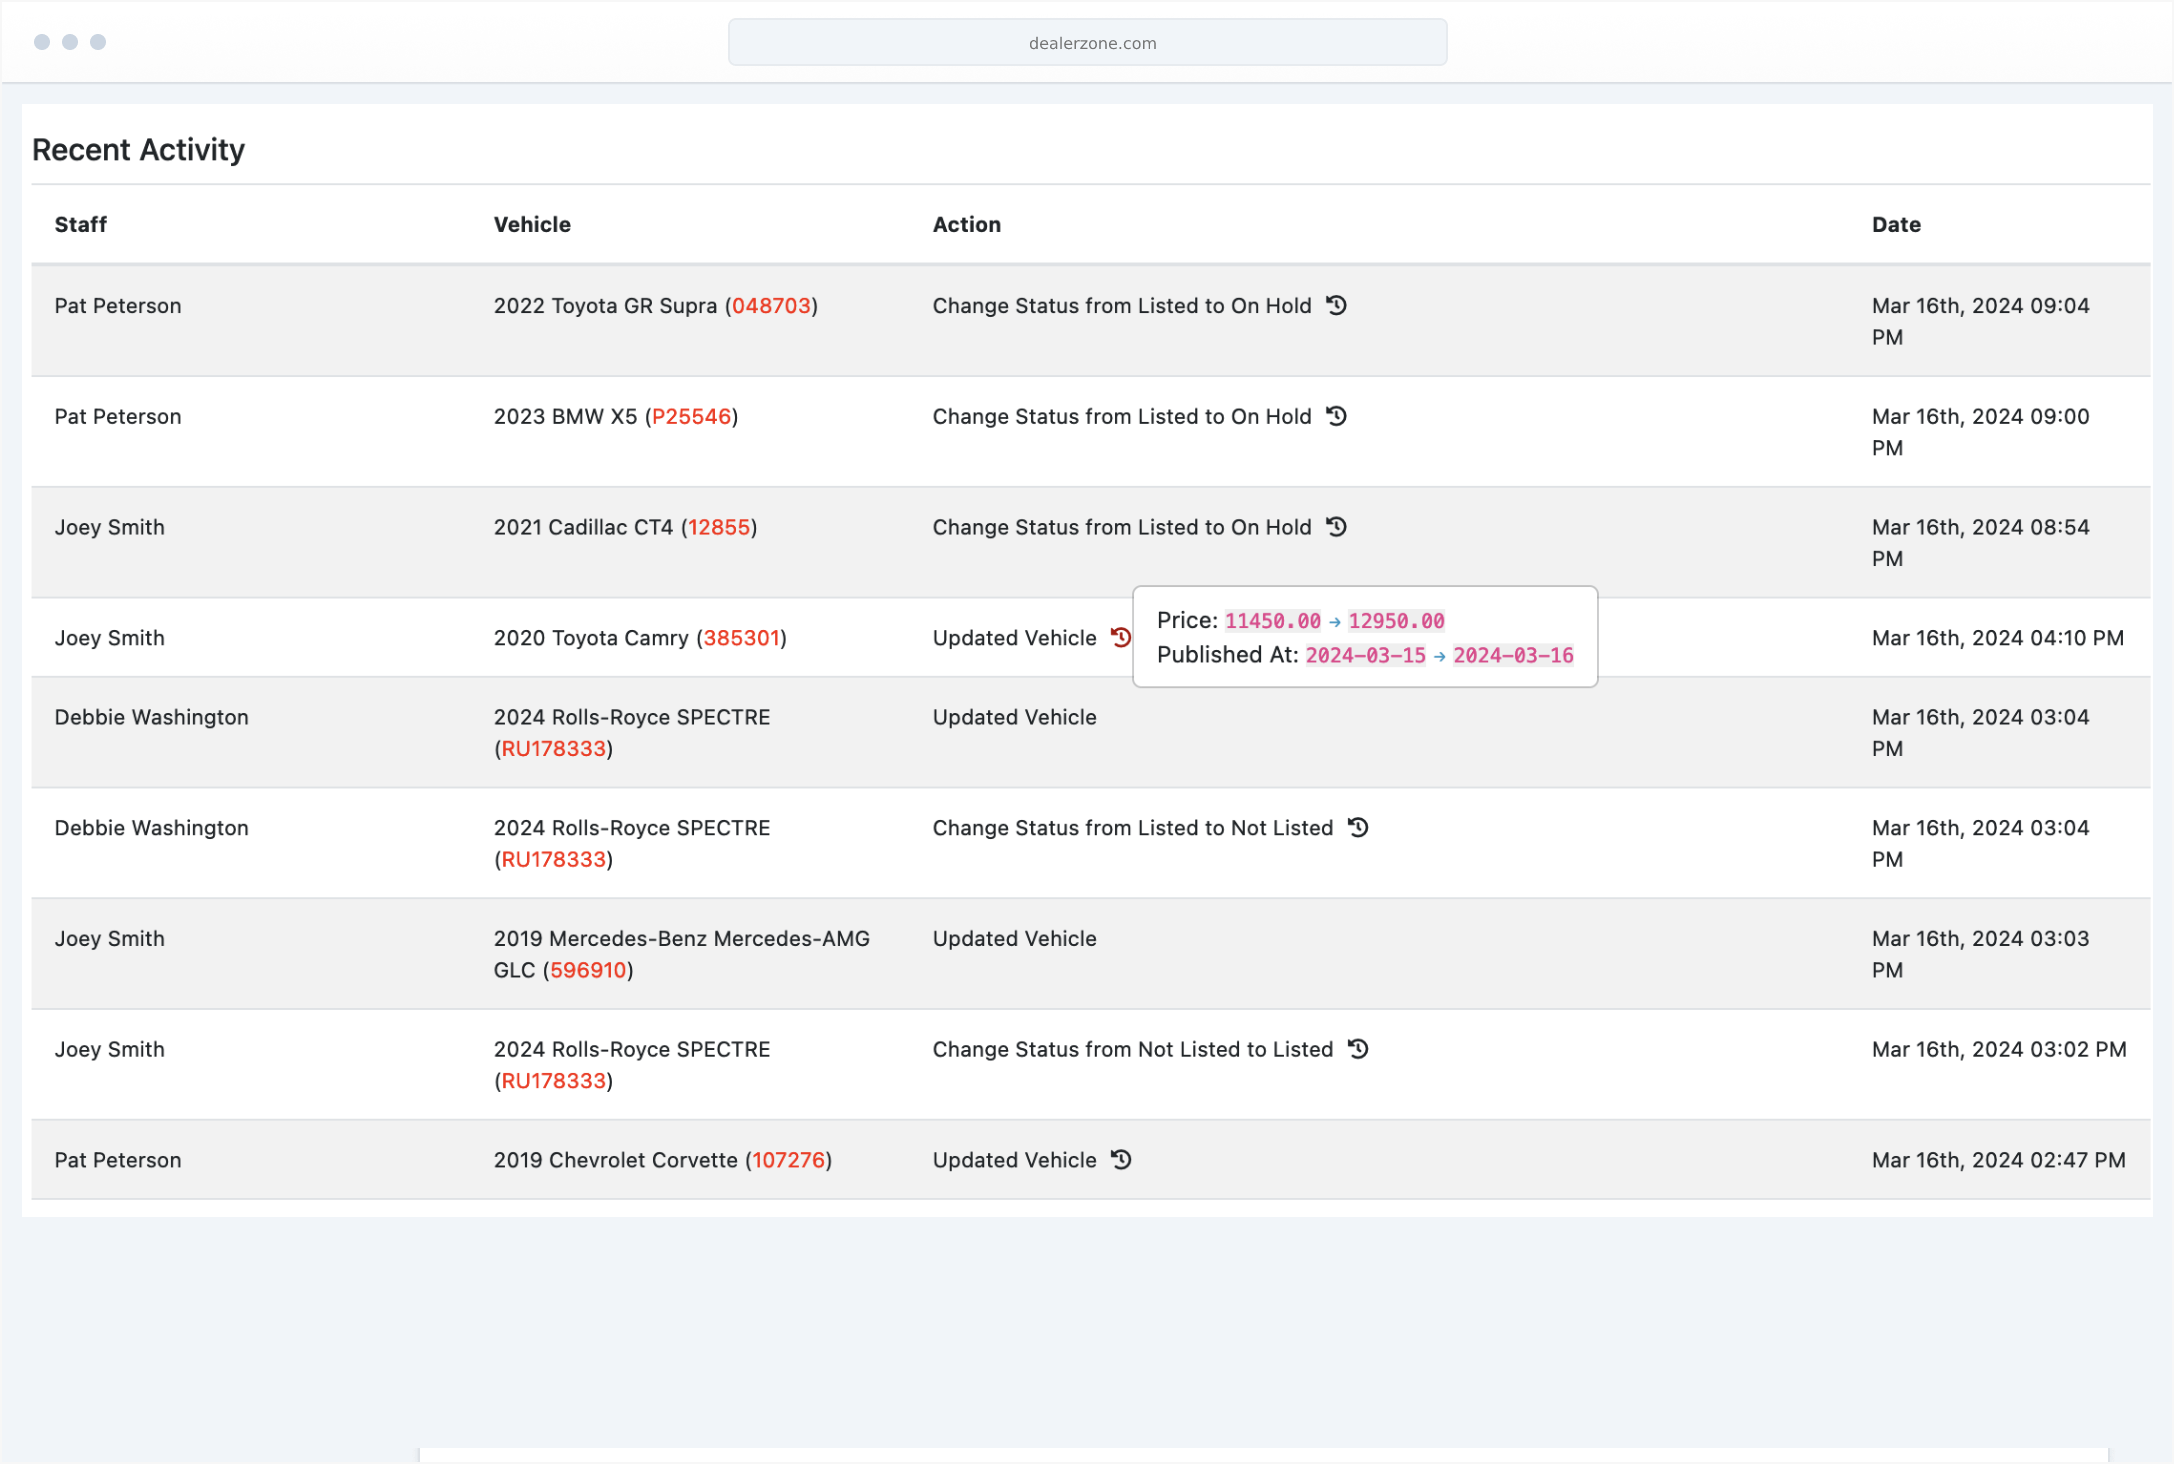Image resolution: width=2174 pixels, height=1464 pixels.
Task: Click the Vehicle column header
Action: [532, 225]
